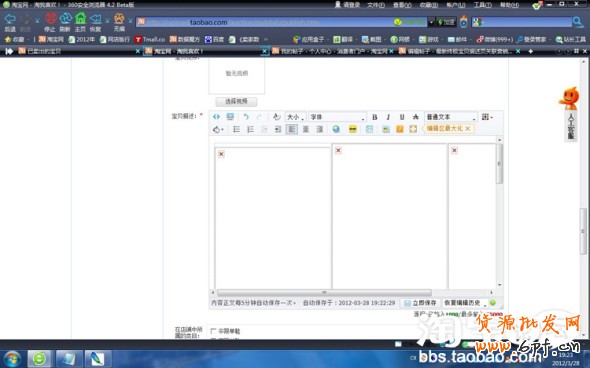
Task: Refresh page with 刷新 button
Action: pos(65,21)
